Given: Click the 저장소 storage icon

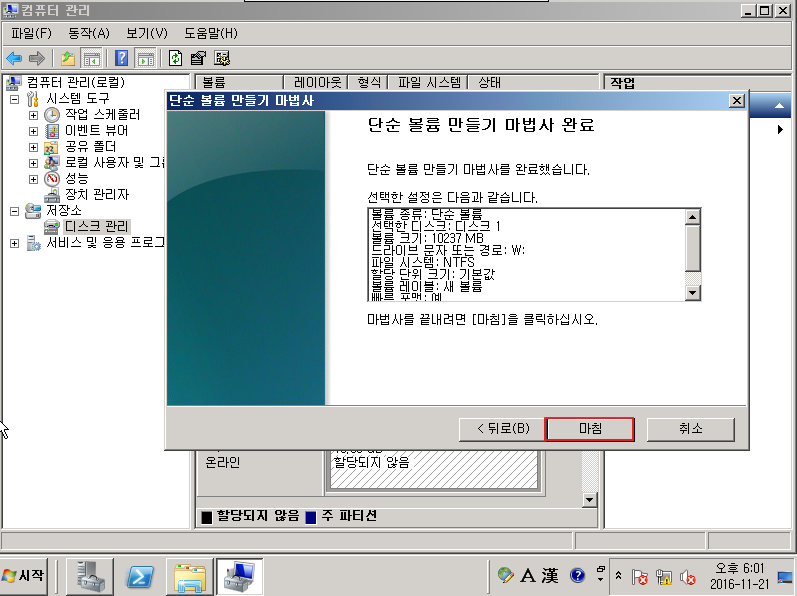Looking at the screenshot, I should pyautogui.click(x=34, y=210).
